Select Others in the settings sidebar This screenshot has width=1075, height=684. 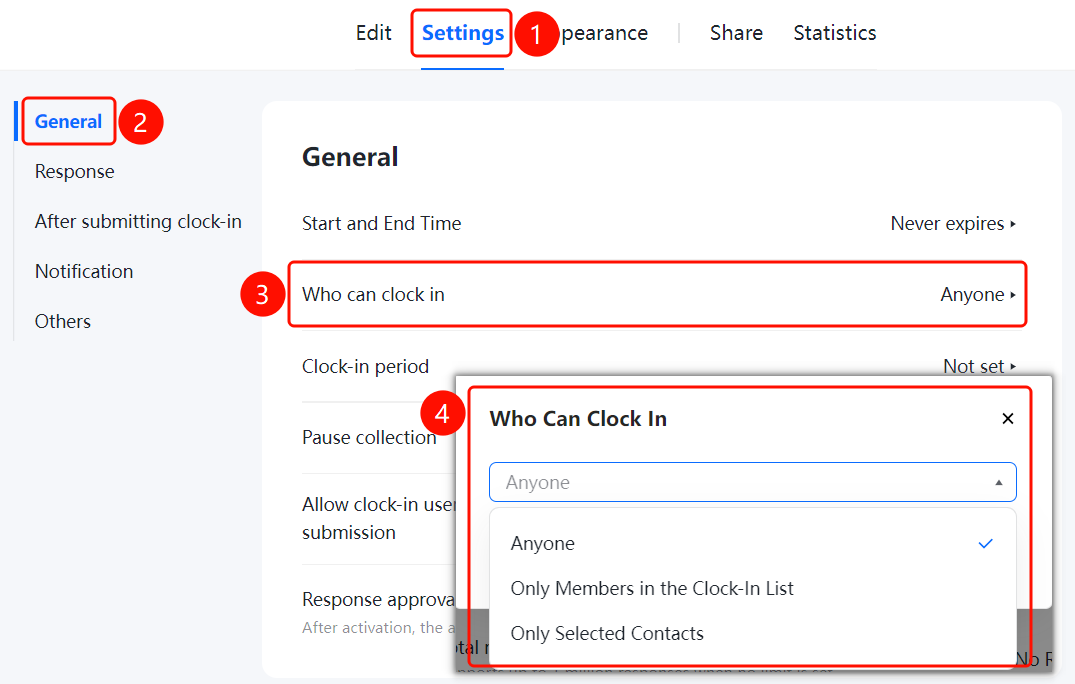coord(63,321)
